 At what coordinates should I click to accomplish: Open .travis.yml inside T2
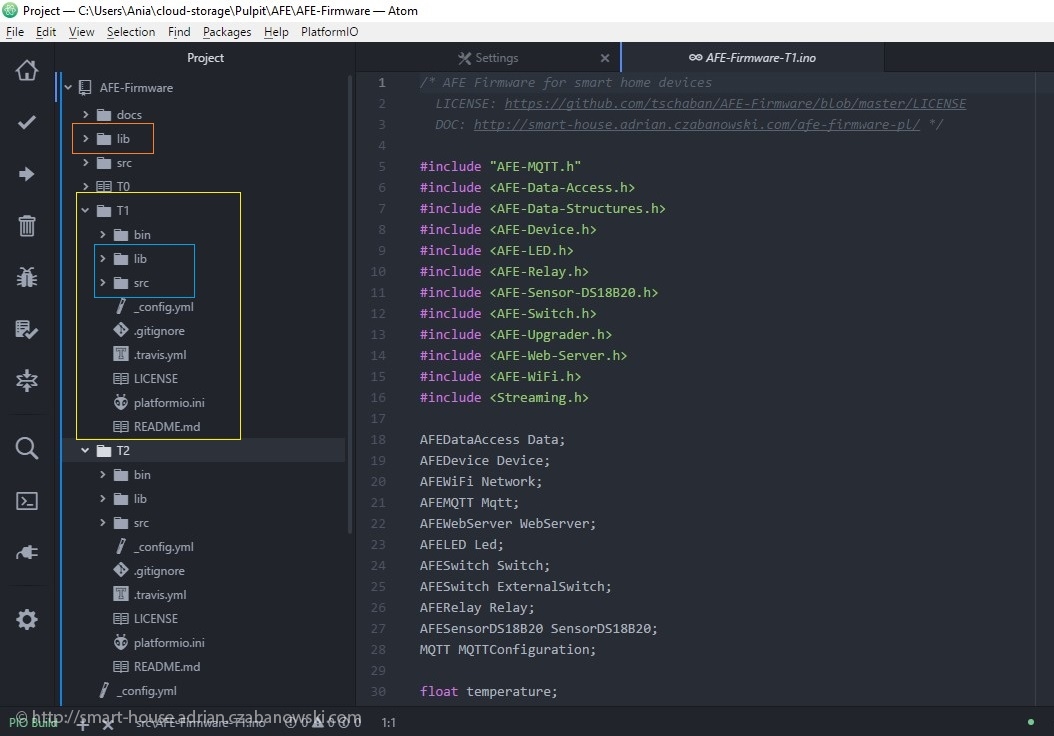[160, 594]
